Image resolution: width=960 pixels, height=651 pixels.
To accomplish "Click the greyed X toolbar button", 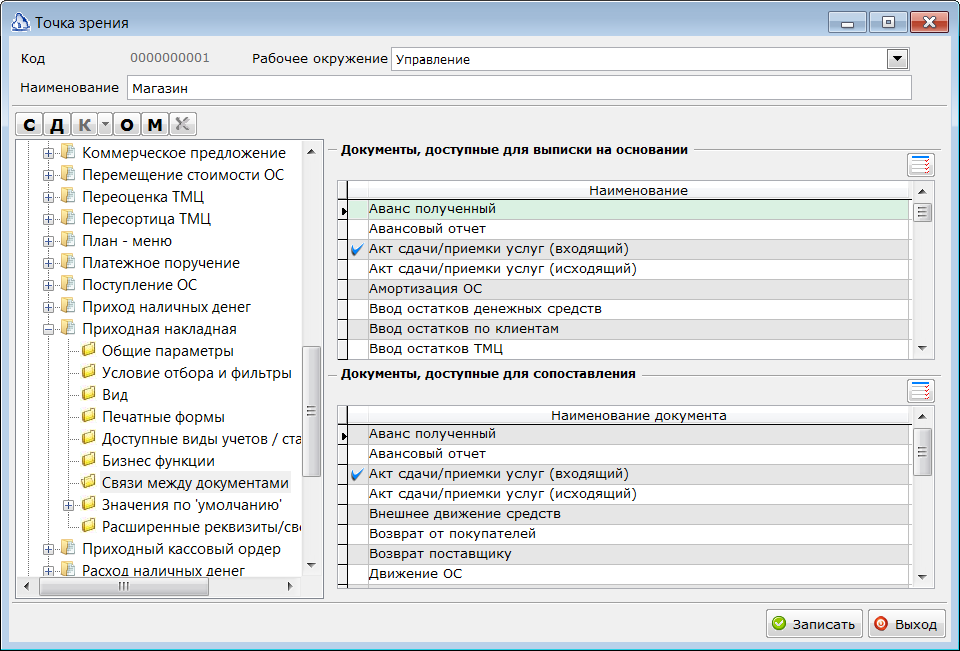I will click(182, 124).
